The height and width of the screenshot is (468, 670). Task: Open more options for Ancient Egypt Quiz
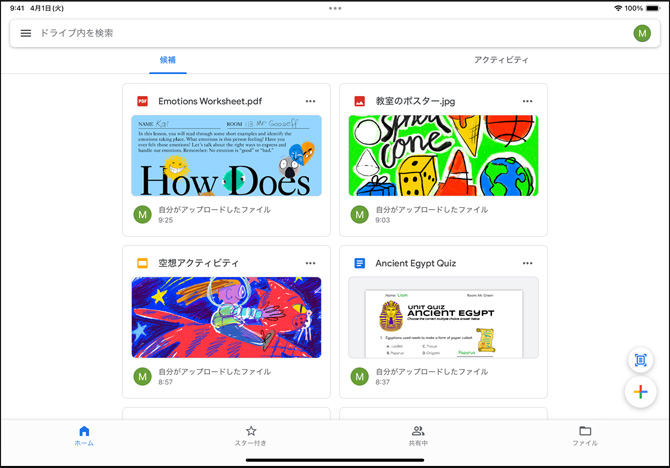click(x=528, y=263)
